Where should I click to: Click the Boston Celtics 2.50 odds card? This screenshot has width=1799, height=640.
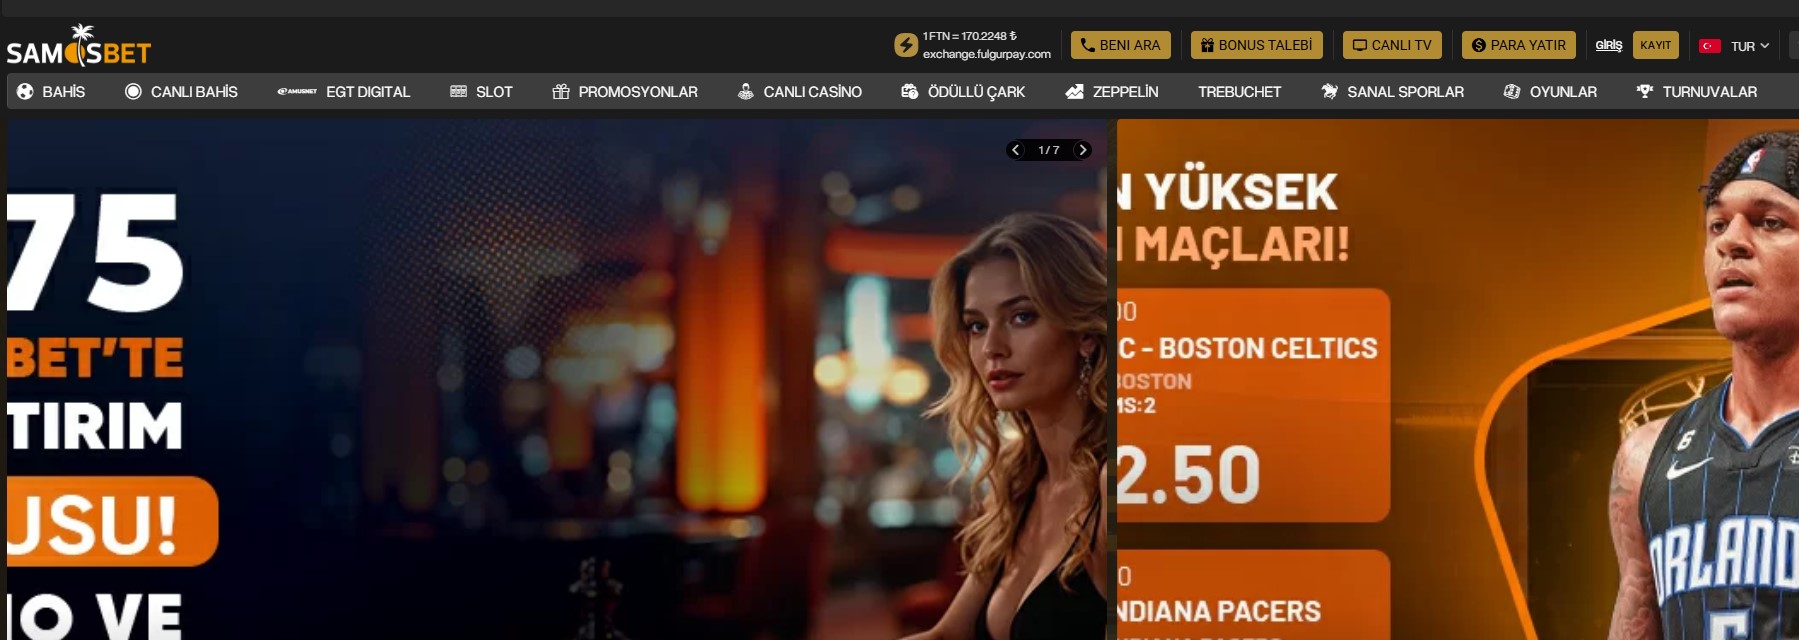pyautogui.click(x=1254, y=405)
